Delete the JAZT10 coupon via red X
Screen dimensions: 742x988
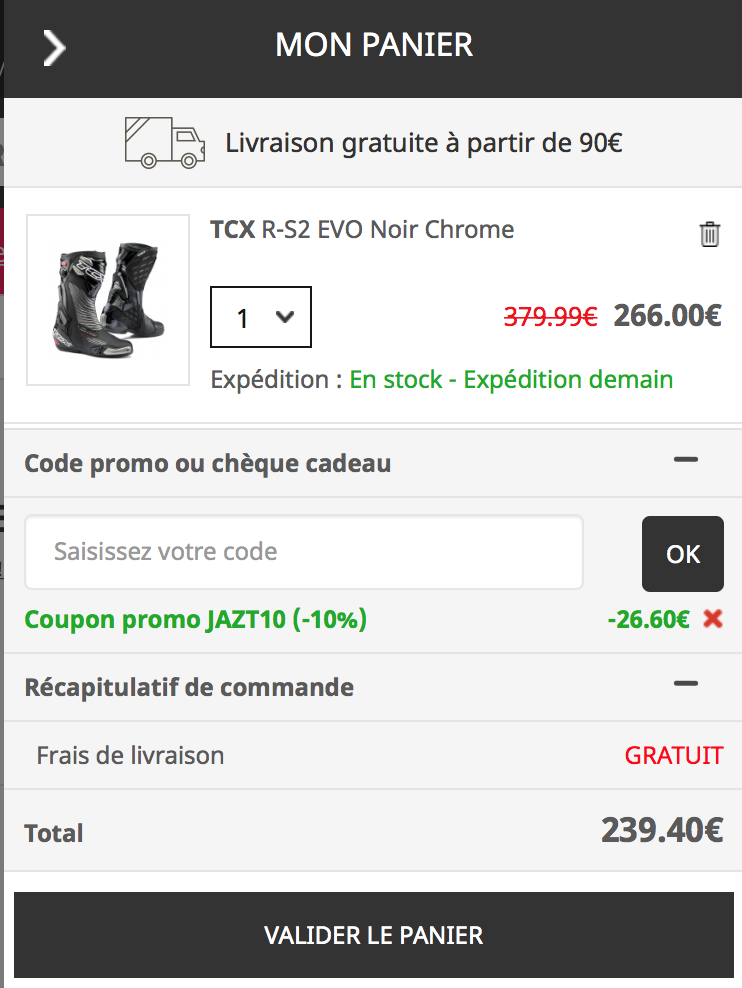tap(711, 619)
